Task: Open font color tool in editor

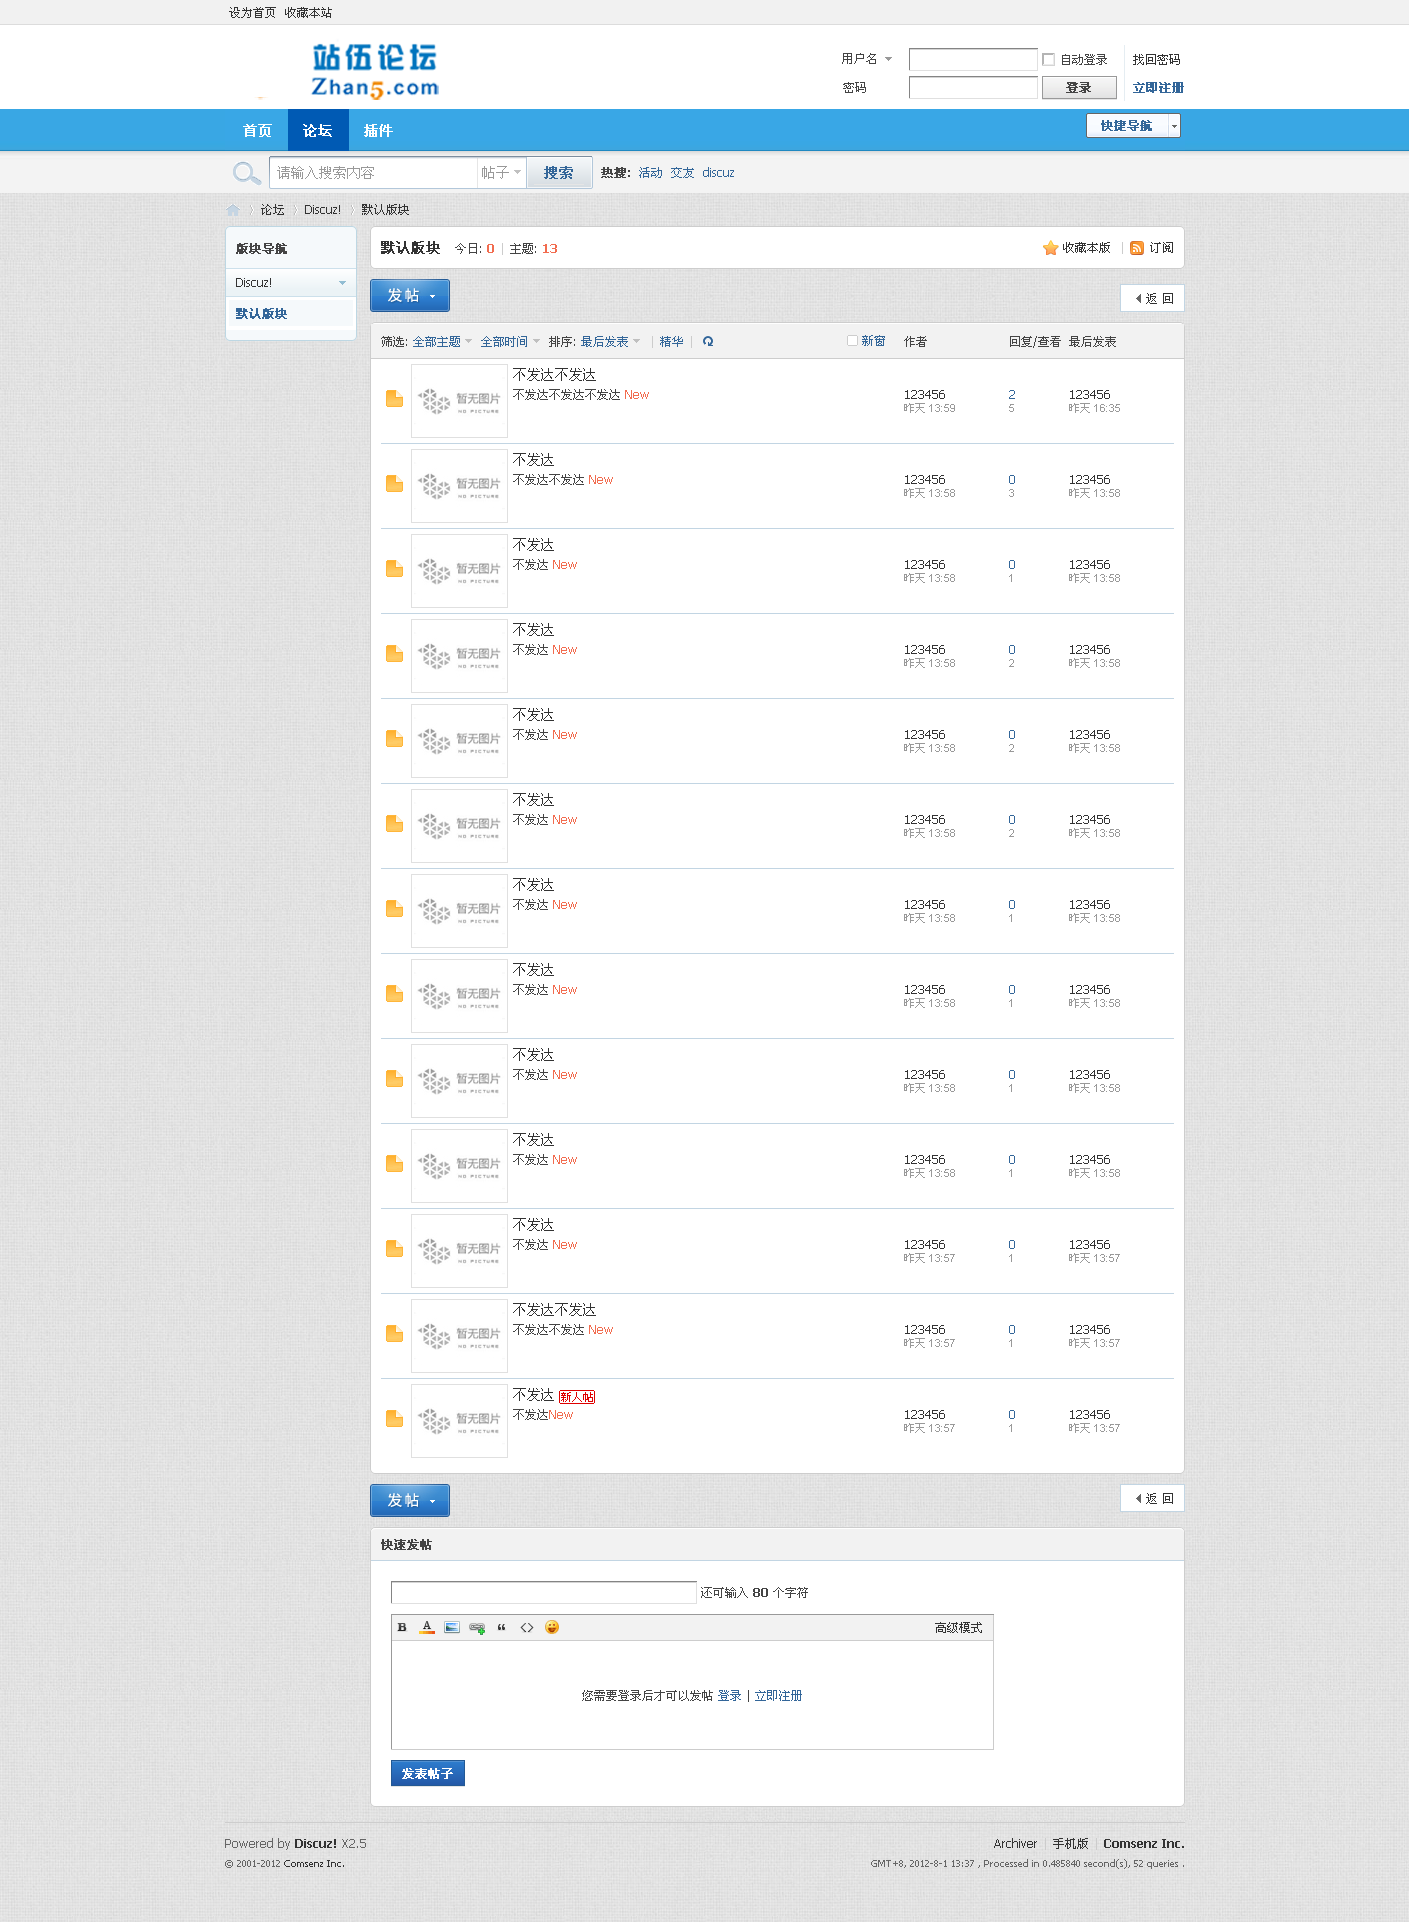Action: 427,1627
